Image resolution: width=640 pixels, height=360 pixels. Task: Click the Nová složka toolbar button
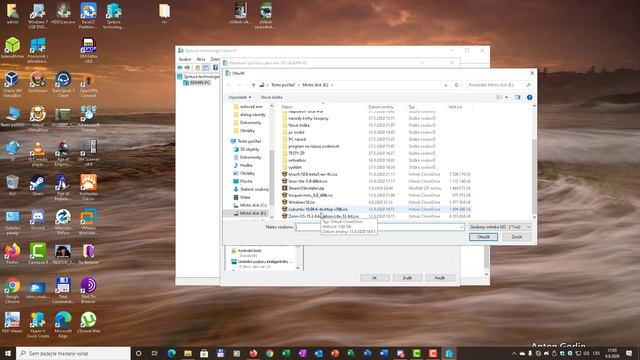pyautogui.click(x=271, y=97)
